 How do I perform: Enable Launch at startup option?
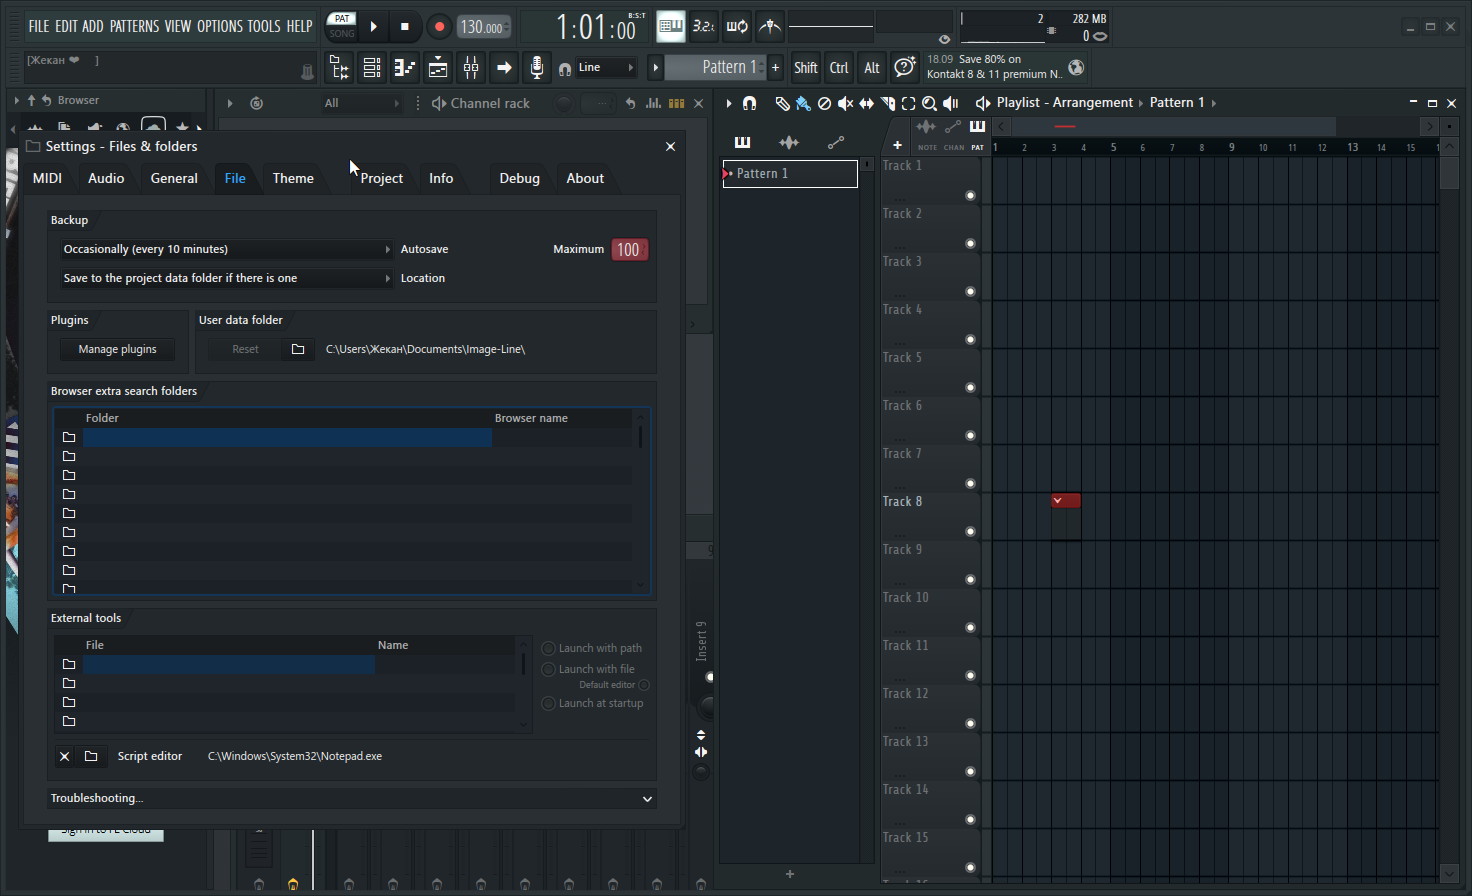coord(548,703)
